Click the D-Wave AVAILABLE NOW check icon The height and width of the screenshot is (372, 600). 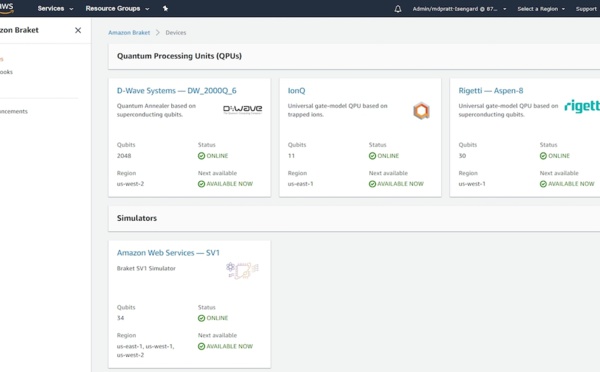tap(201, 184)
